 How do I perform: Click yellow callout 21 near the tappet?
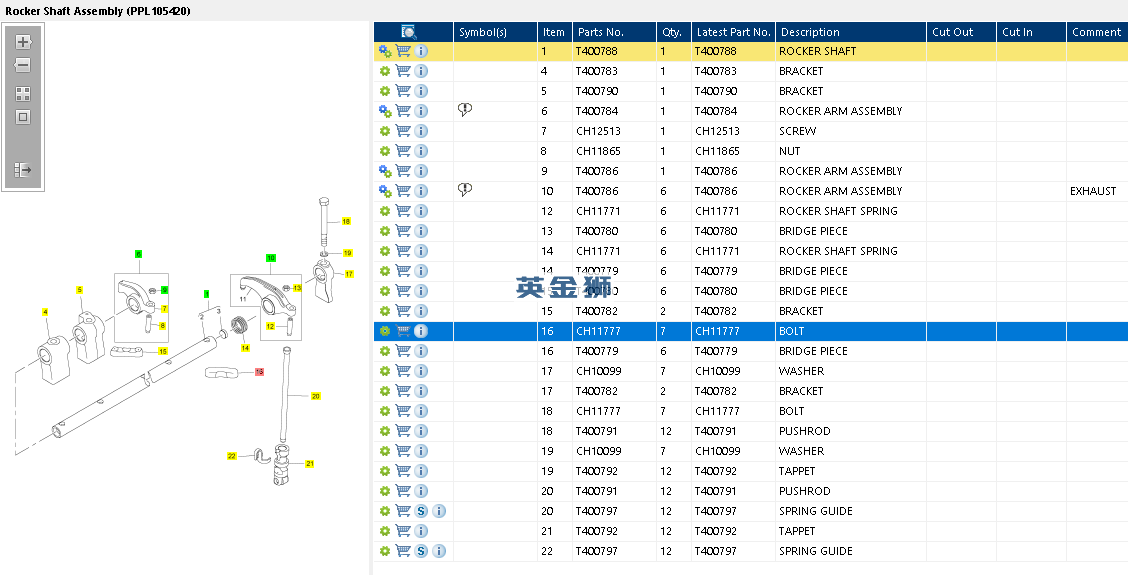pos(309,463)
